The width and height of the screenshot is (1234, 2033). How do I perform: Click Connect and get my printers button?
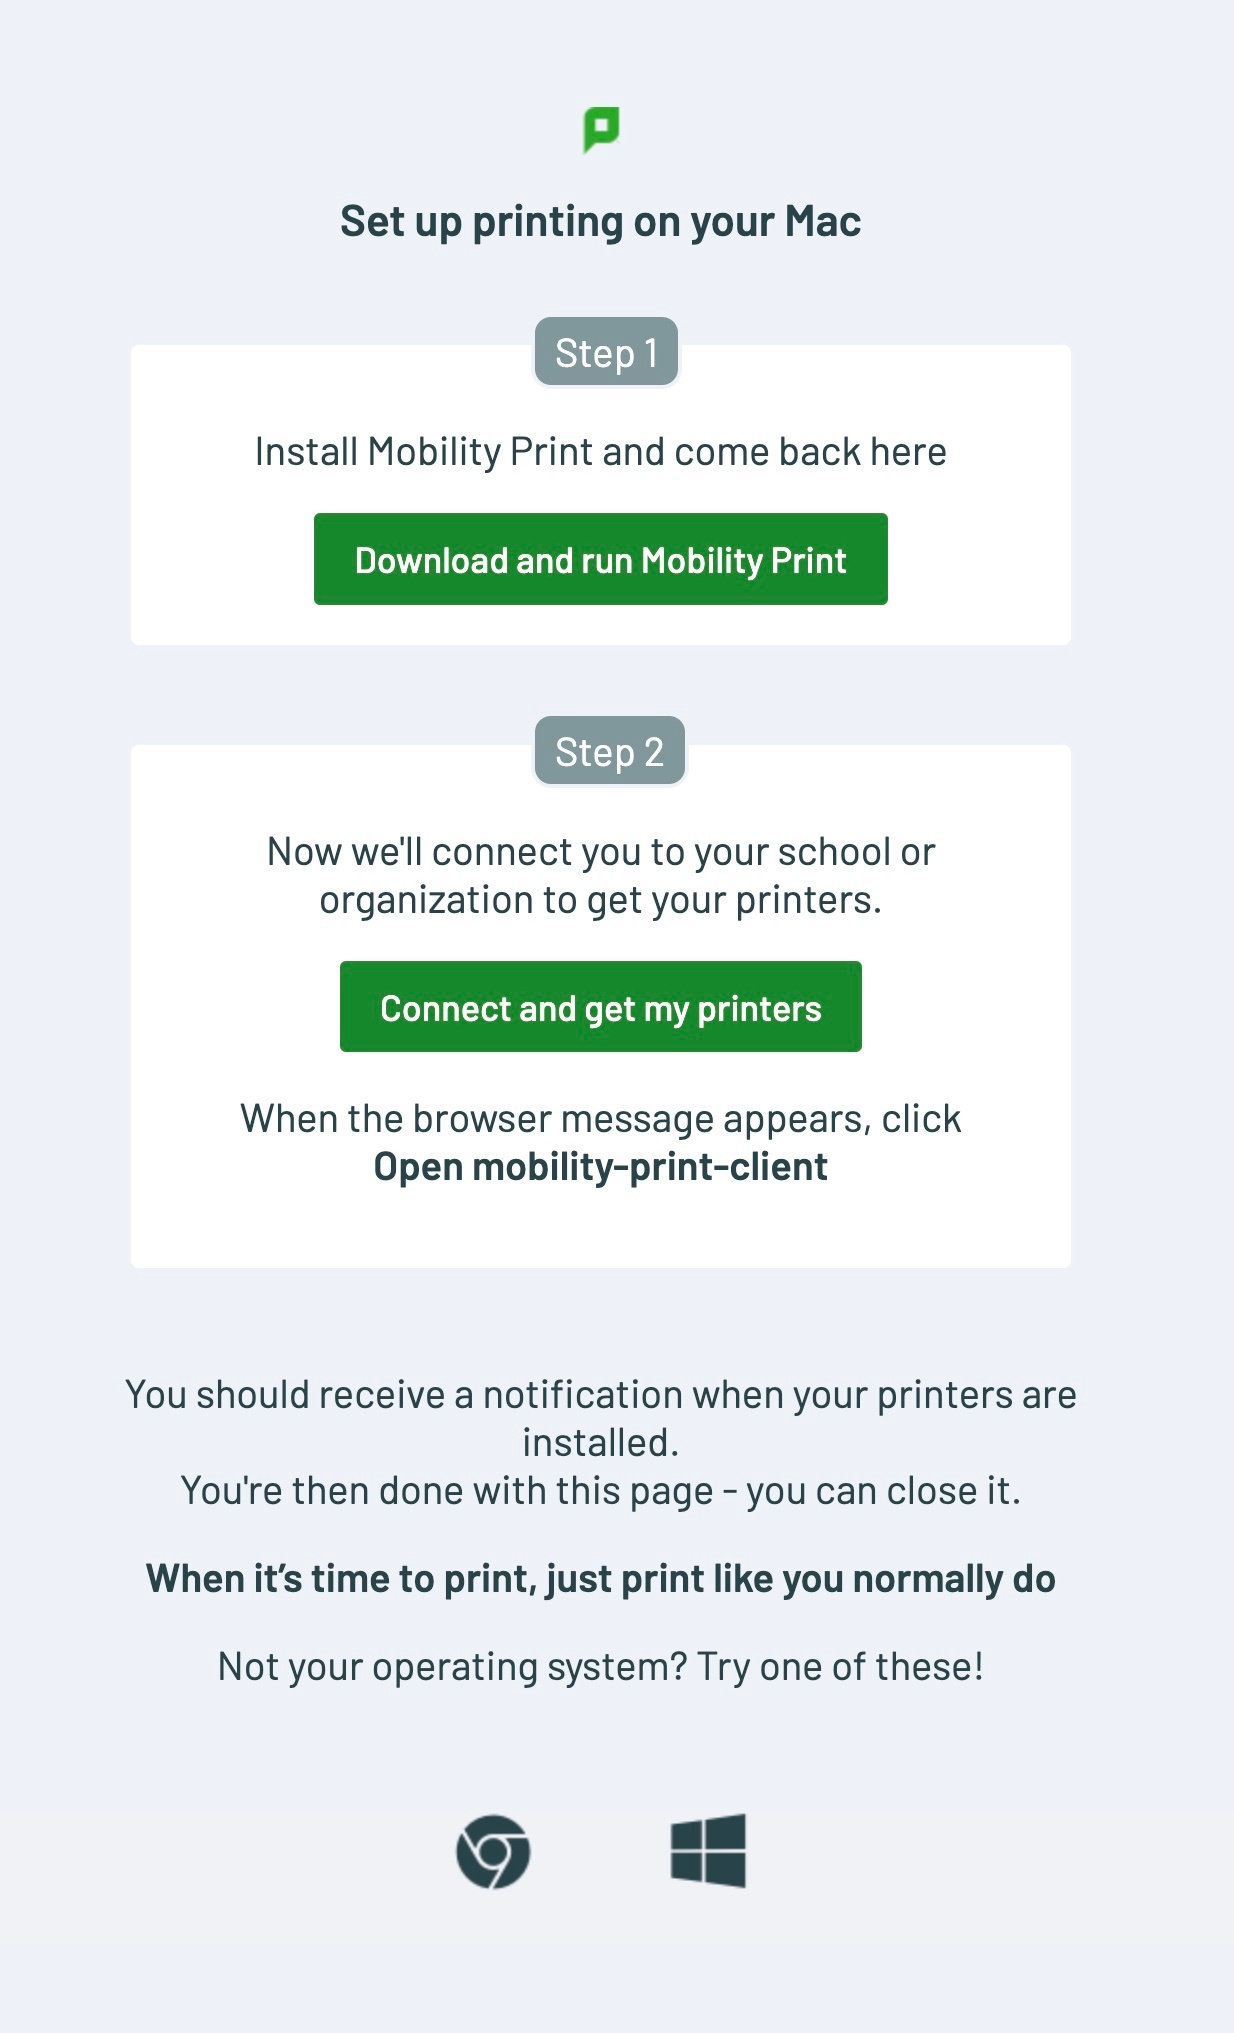(601, 1007)
